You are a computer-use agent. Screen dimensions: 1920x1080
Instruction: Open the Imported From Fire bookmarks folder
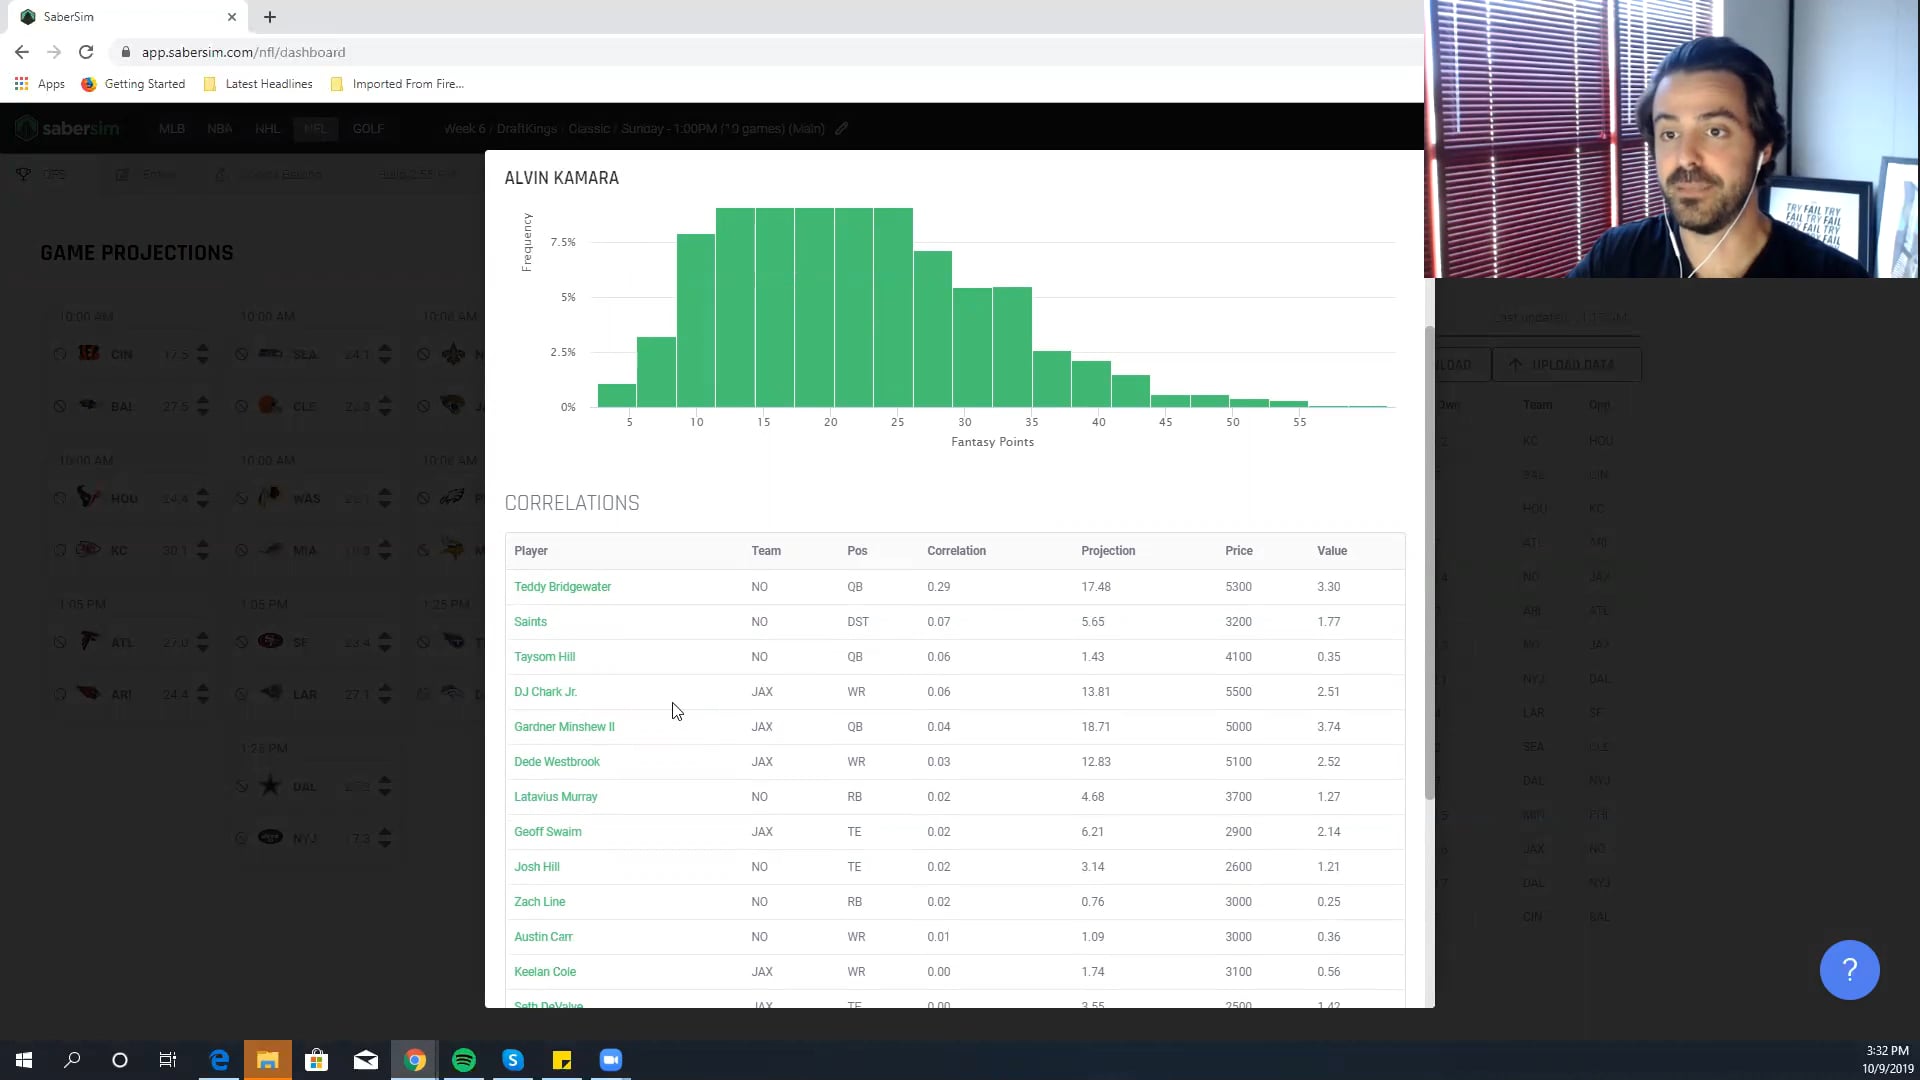[396, 84]
